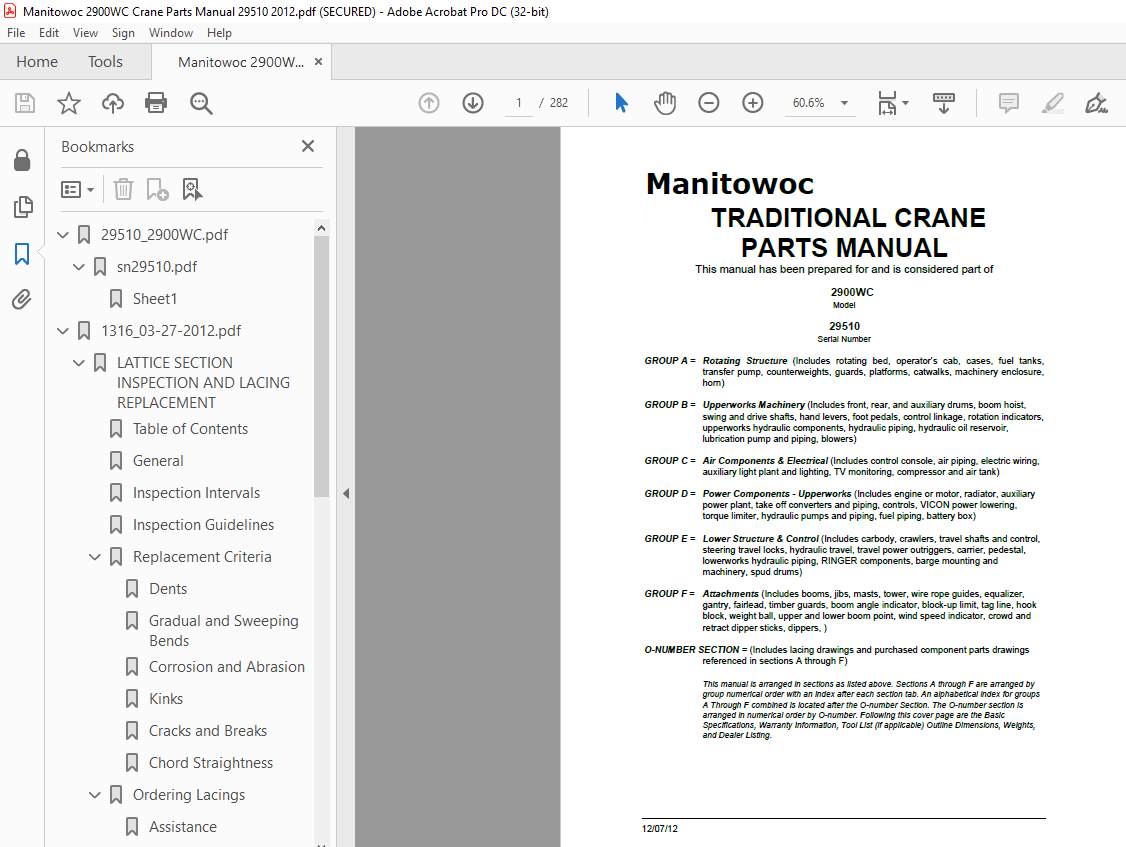Open the bookmarks options dropdown
This screenshot has width=1126, height=847.
pyautogui.click(x=78, y=190)
